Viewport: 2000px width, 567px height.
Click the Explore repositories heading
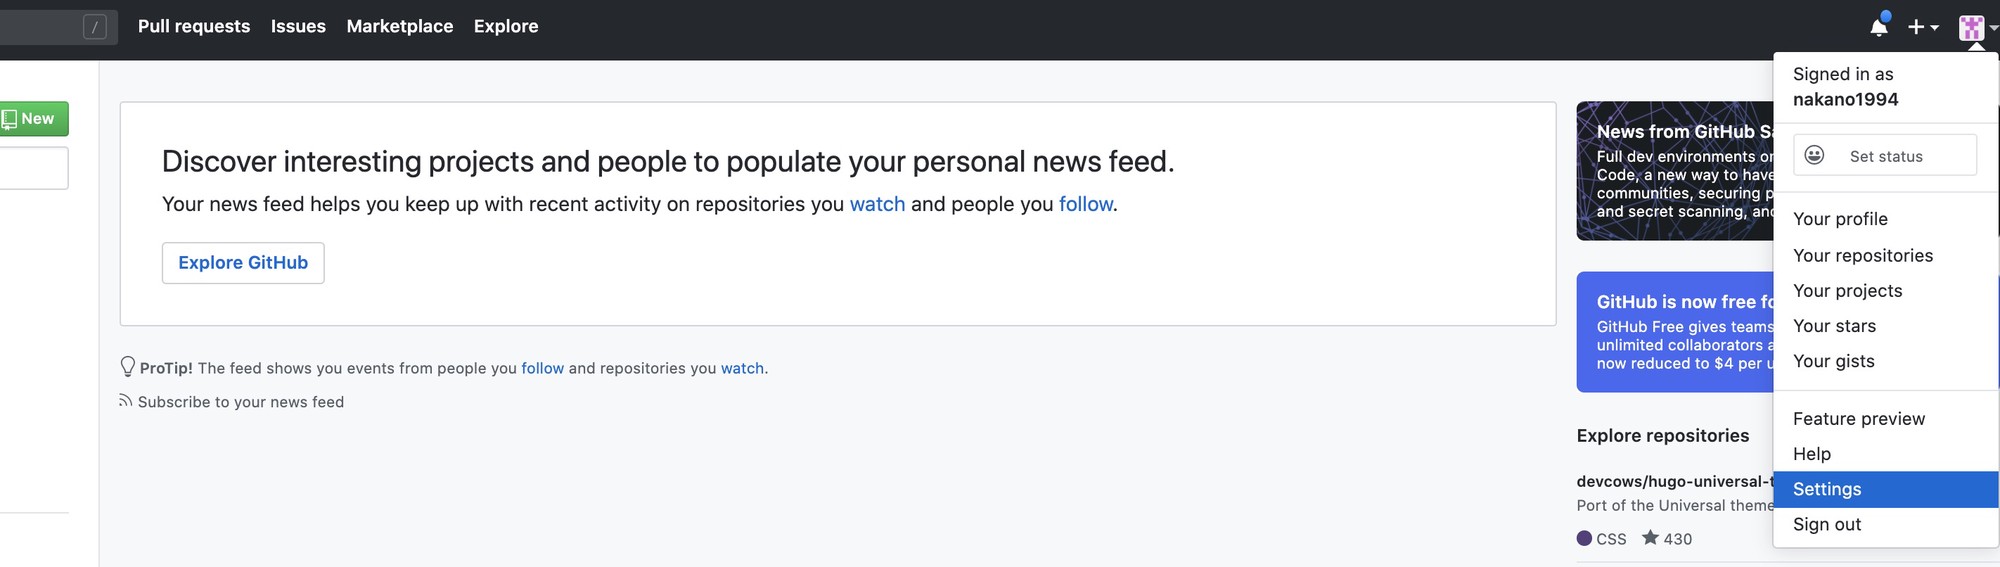click(1663, 435)
